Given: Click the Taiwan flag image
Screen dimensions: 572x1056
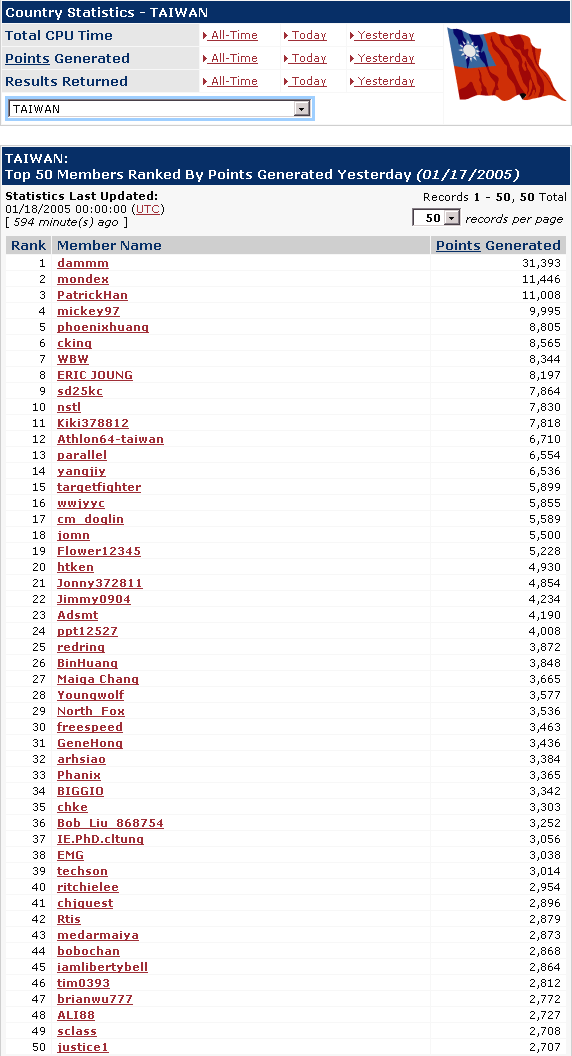Looking at the screenshot, I should (505, 65).
